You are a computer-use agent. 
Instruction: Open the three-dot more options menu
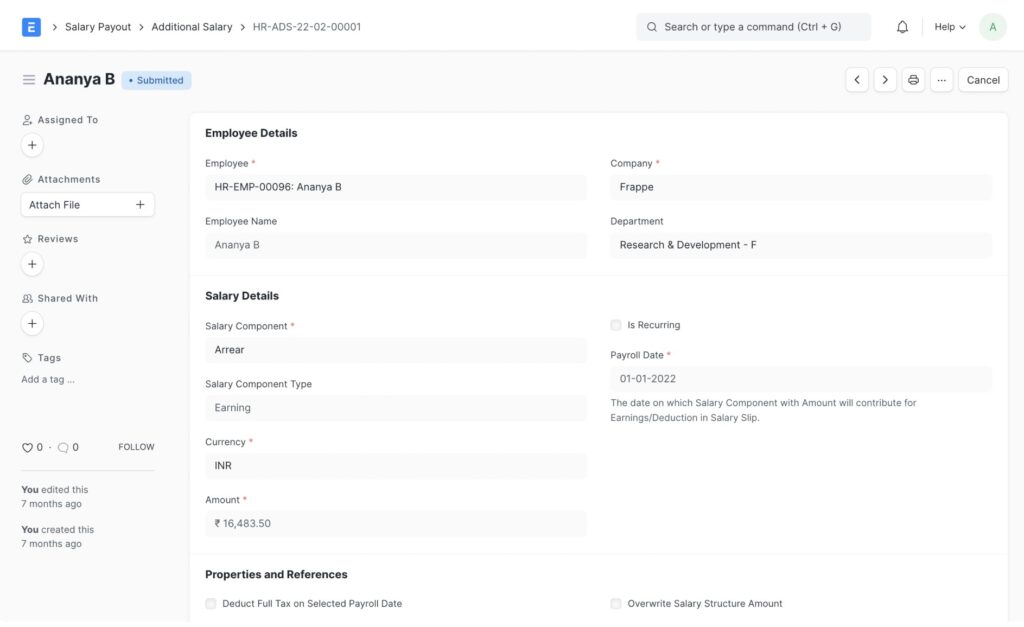point(941,80)
